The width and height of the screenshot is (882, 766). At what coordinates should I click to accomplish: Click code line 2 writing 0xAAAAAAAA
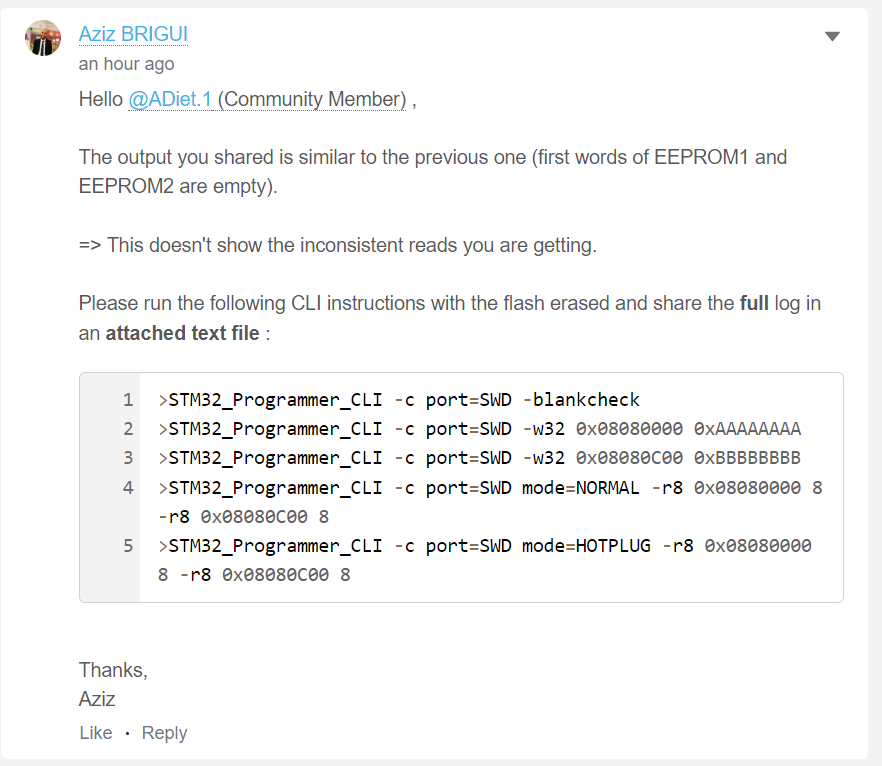tap(479, 429)
